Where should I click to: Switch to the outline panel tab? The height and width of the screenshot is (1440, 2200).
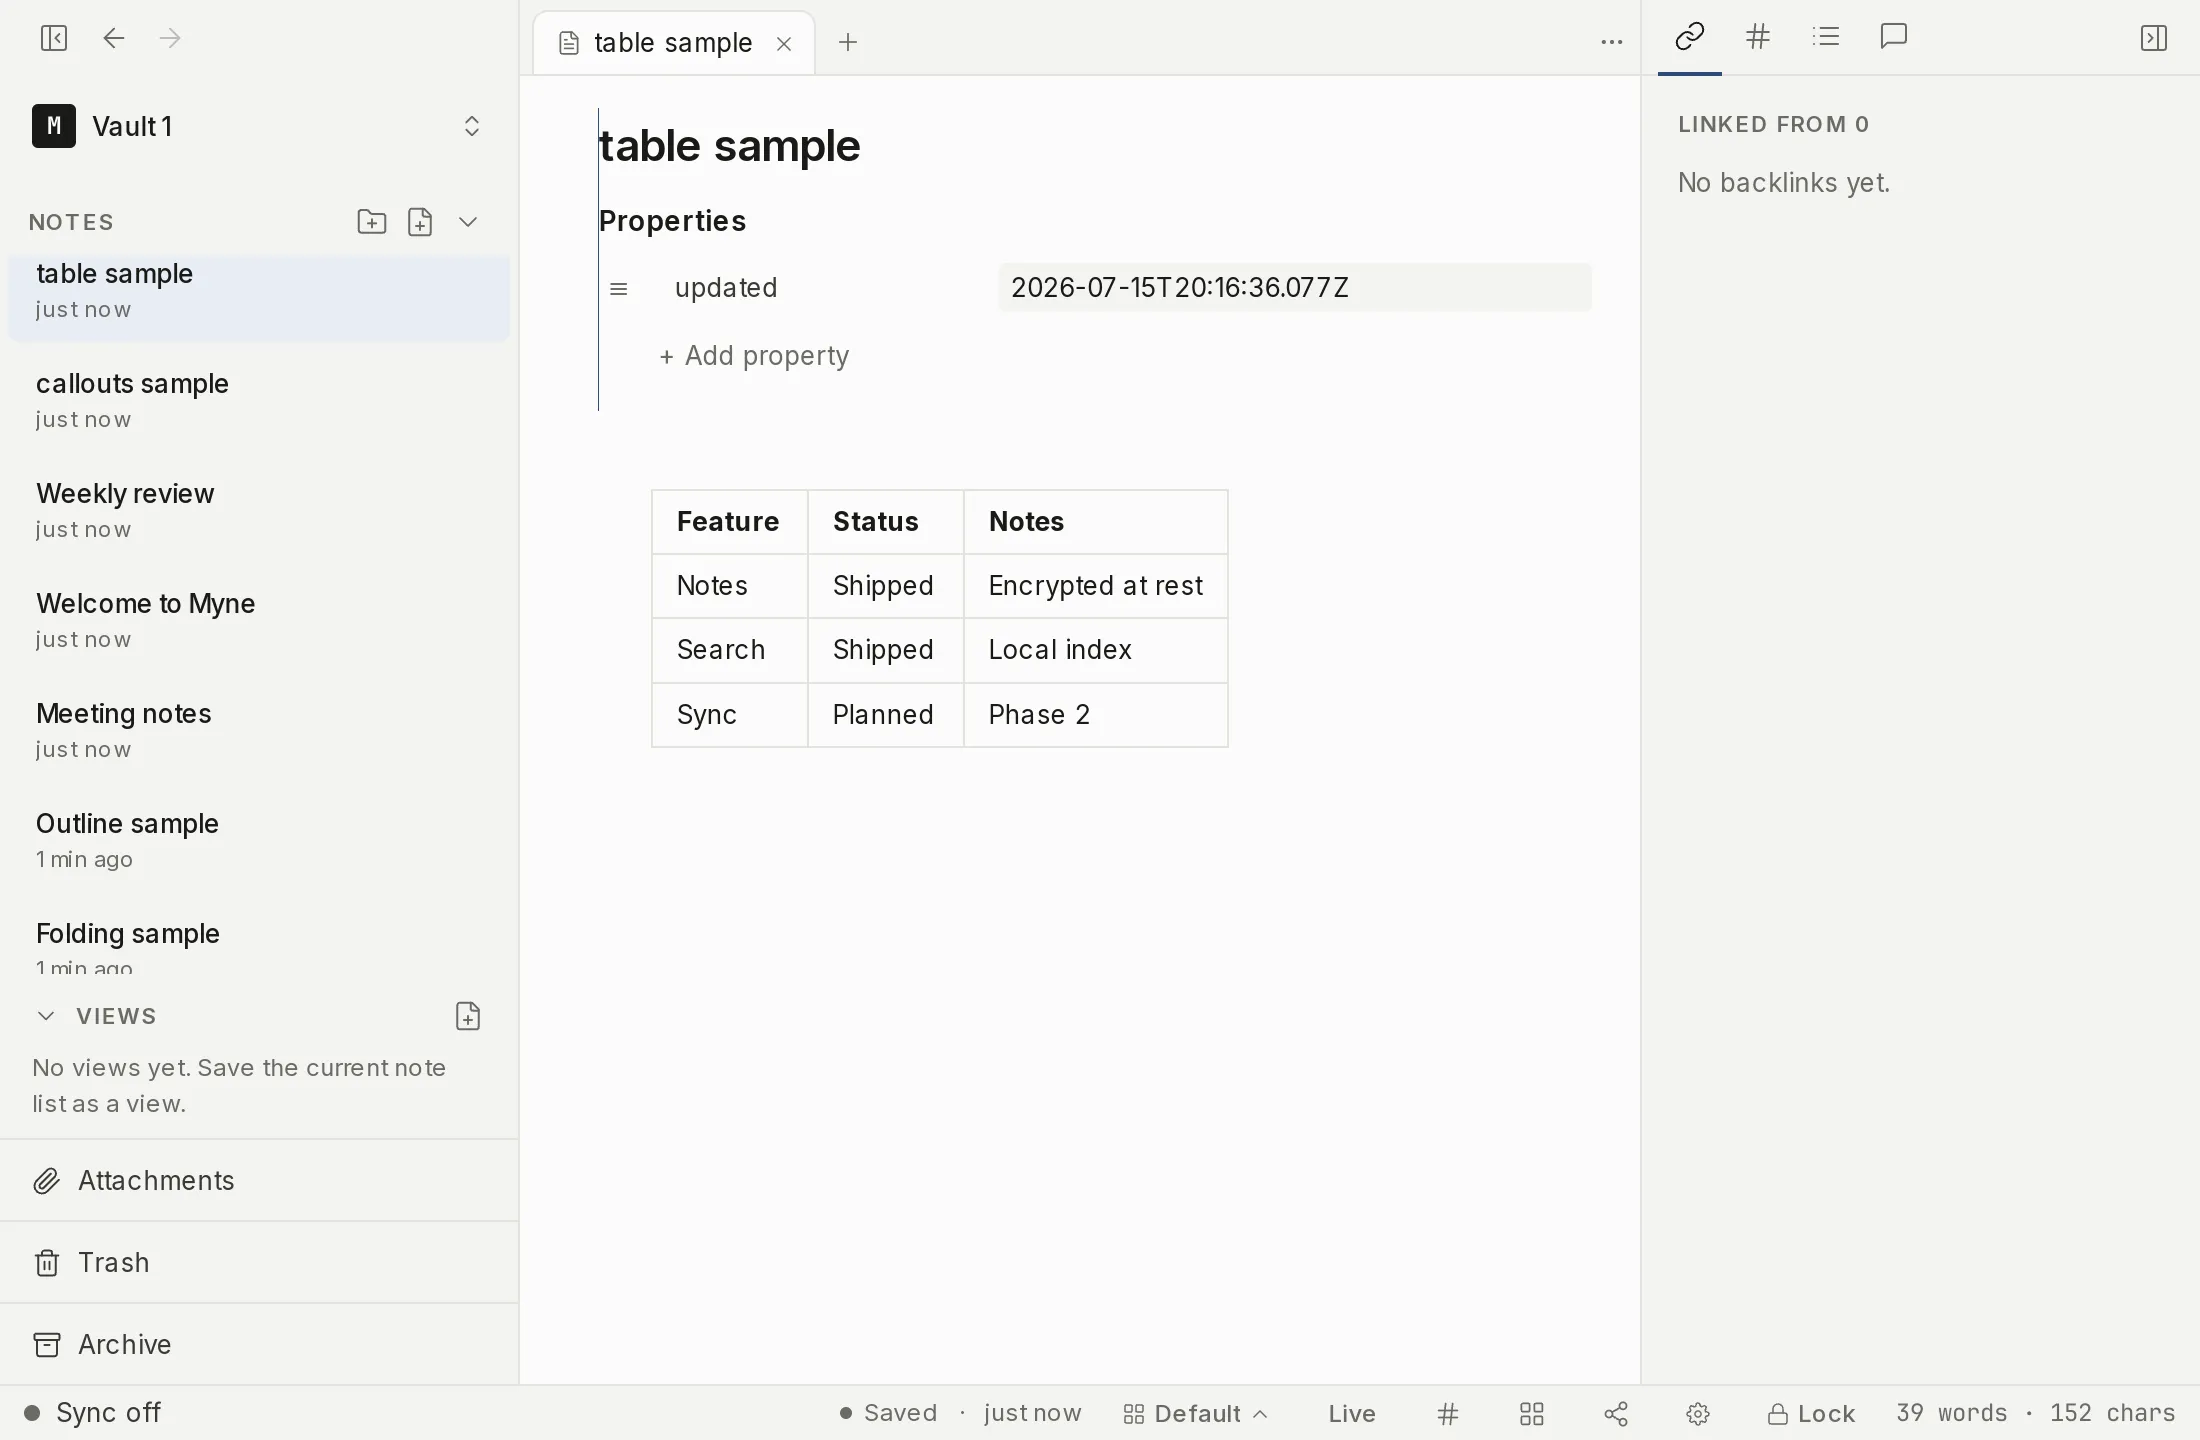(x=1826, y=37)
